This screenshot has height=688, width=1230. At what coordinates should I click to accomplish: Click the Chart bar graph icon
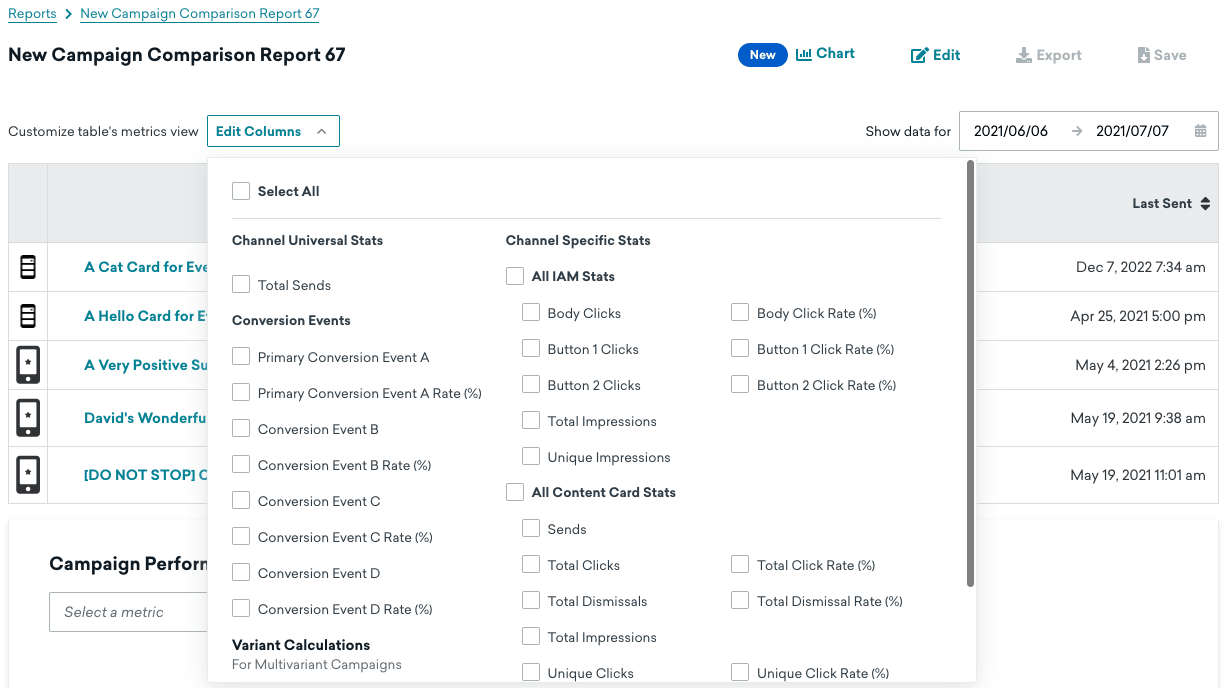(804, 55)
